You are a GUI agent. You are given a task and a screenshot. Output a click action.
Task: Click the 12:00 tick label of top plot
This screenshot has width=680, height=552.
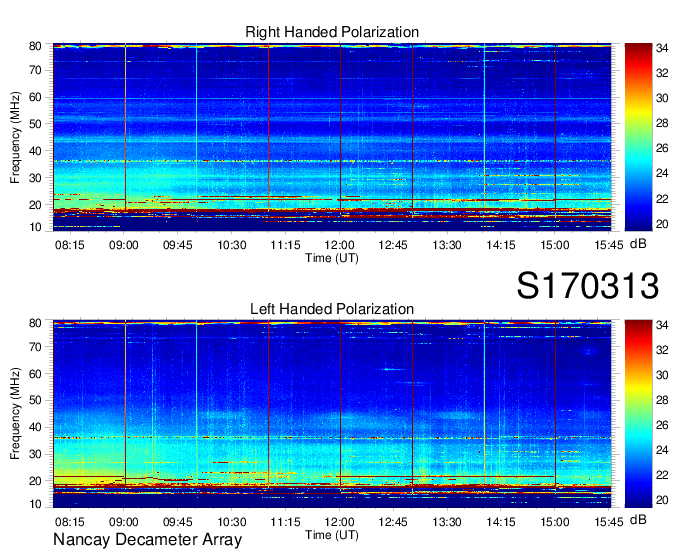coord(339,245)
